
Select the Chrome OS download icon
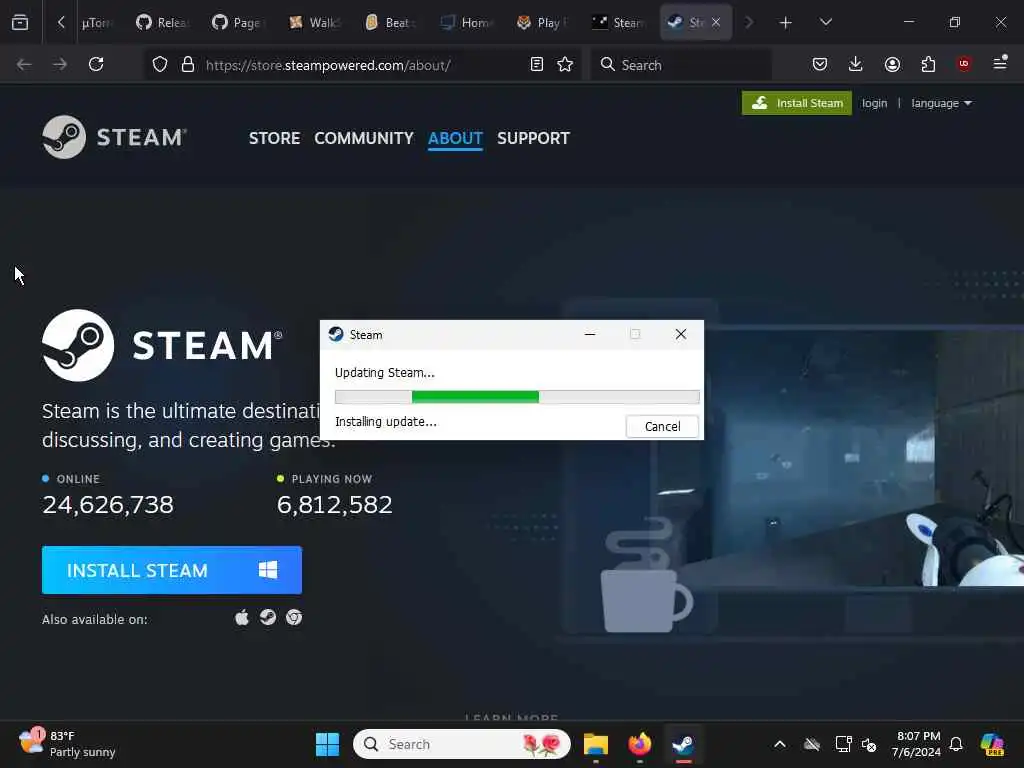click(294, 618)
